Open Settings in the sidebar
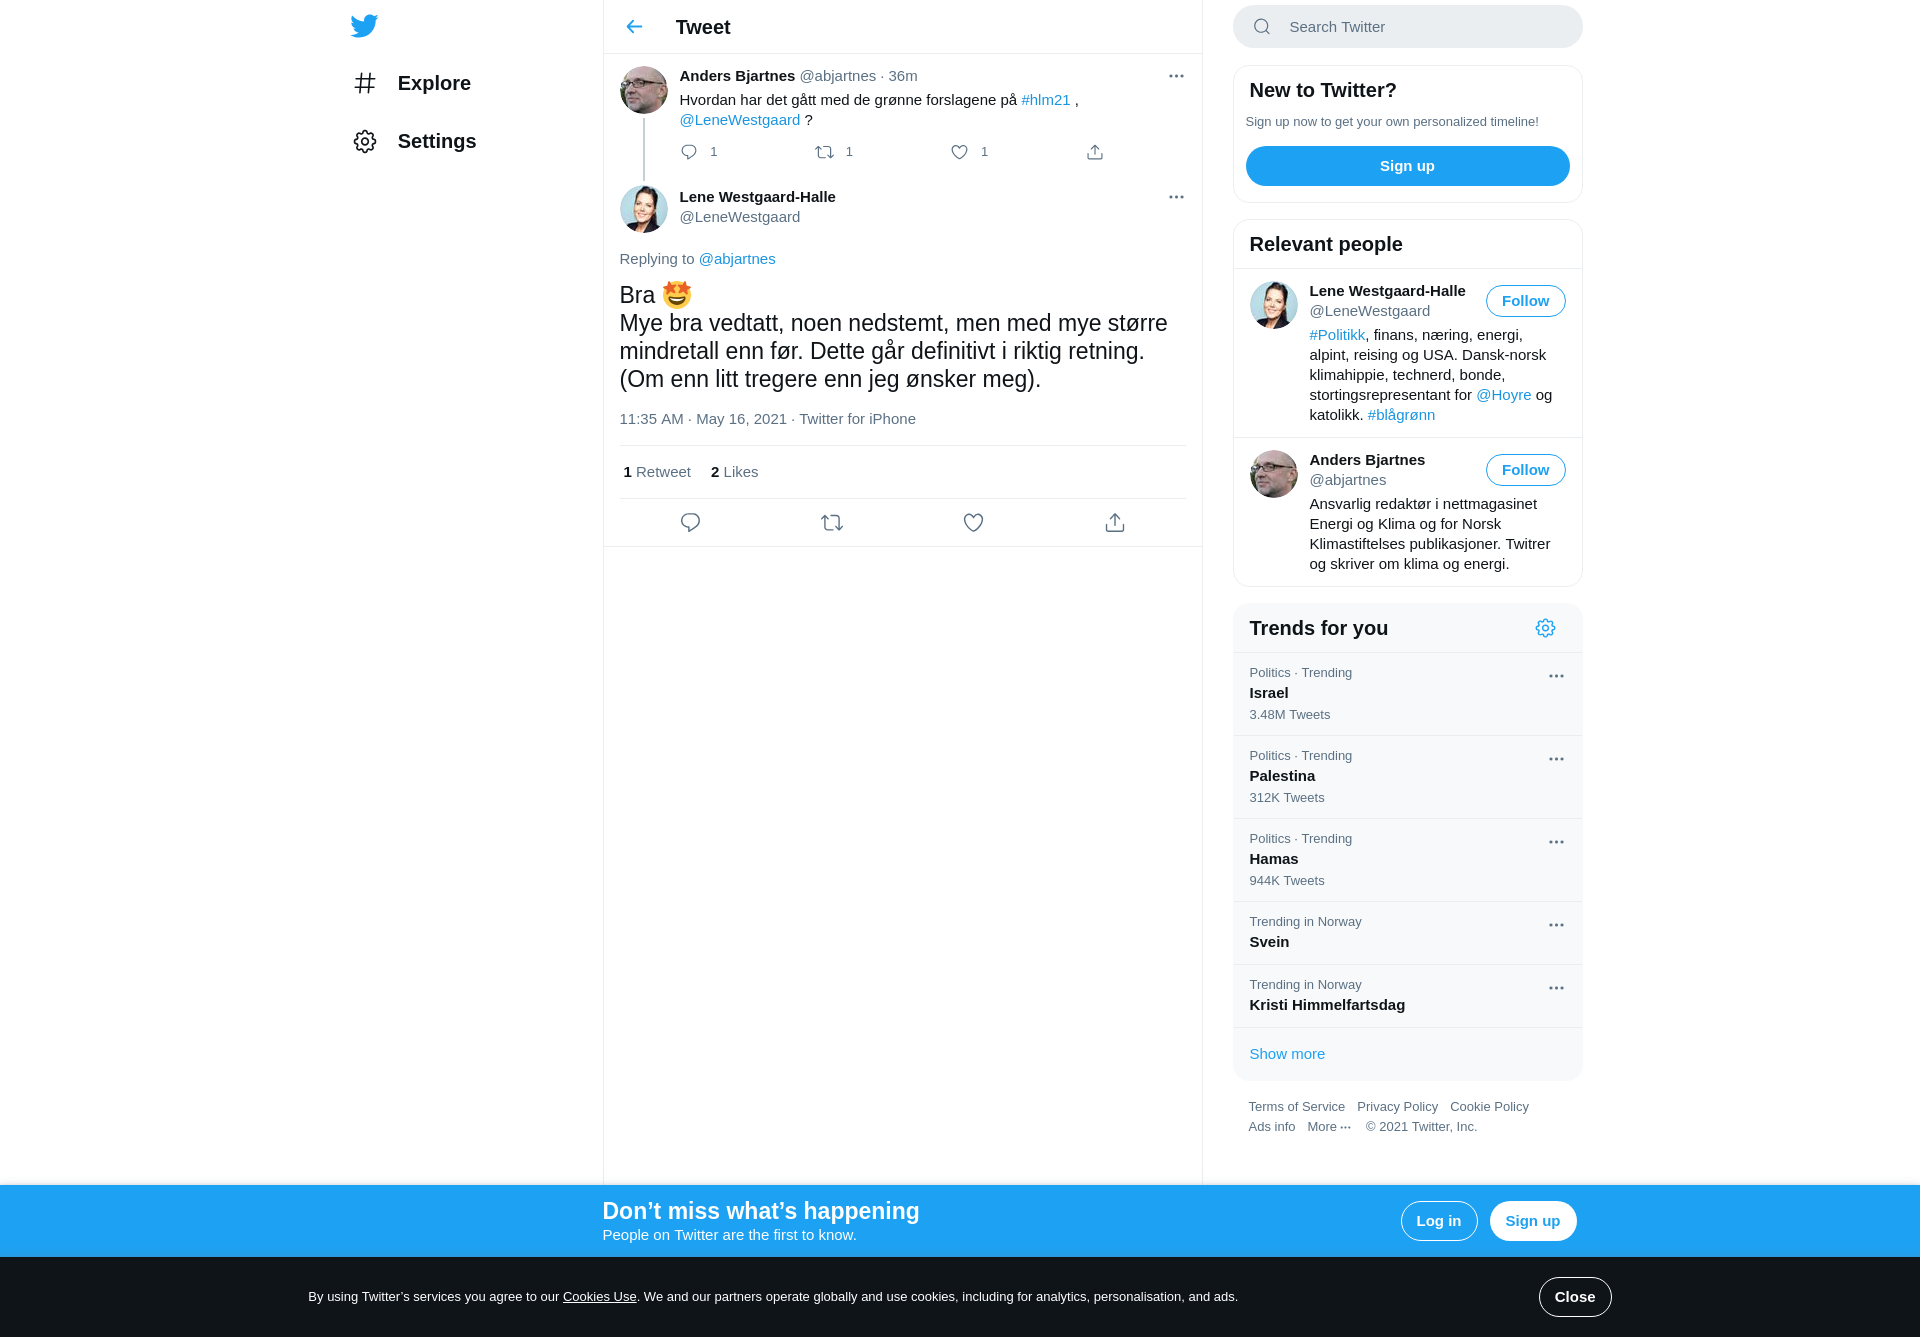This screenshot has width=1920, height=1337. [x=414, y=141]
